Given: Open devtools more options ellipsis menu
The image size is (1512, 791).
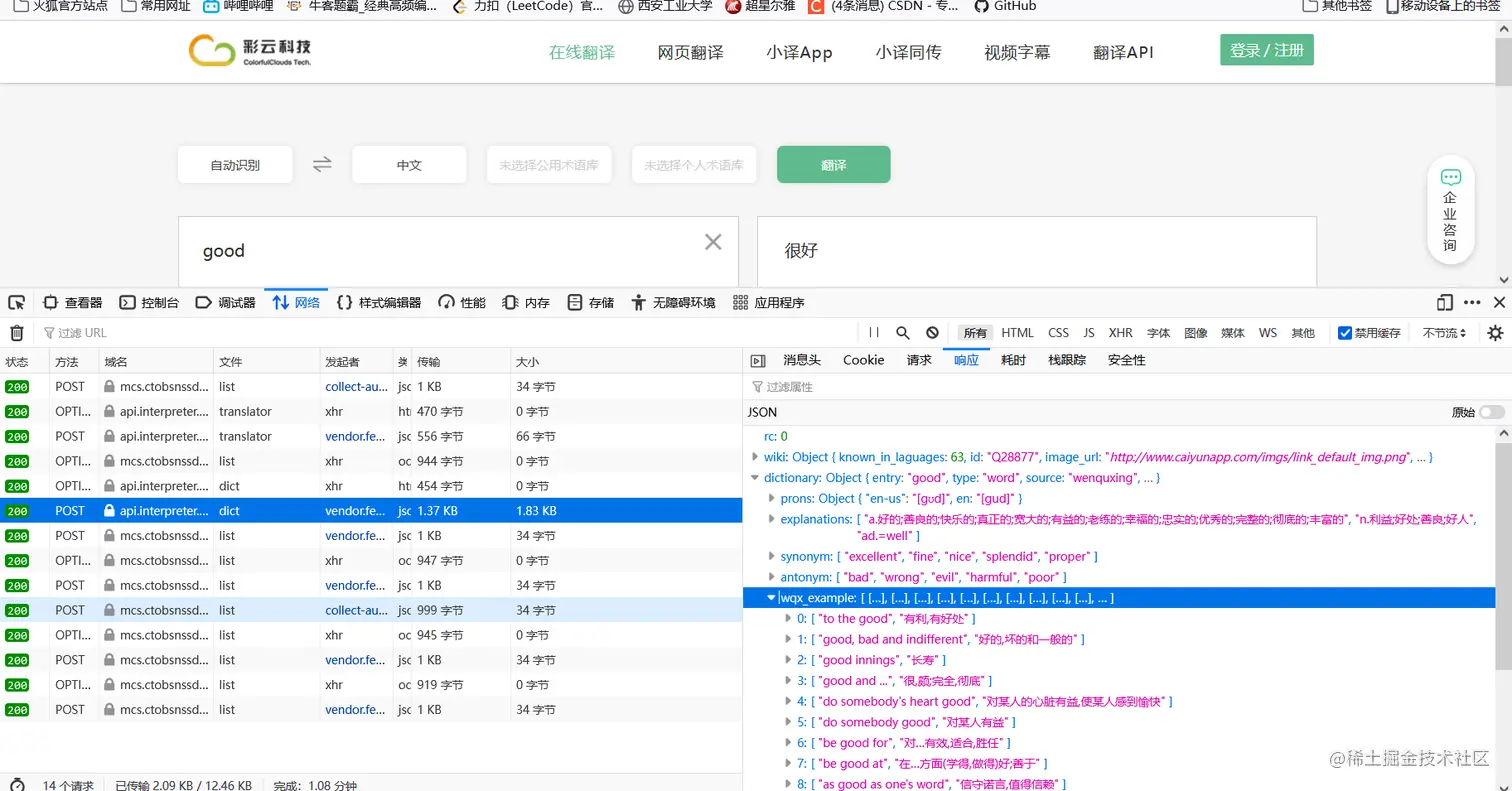Looking at the screenshot, I should (x=1472, y=302).
